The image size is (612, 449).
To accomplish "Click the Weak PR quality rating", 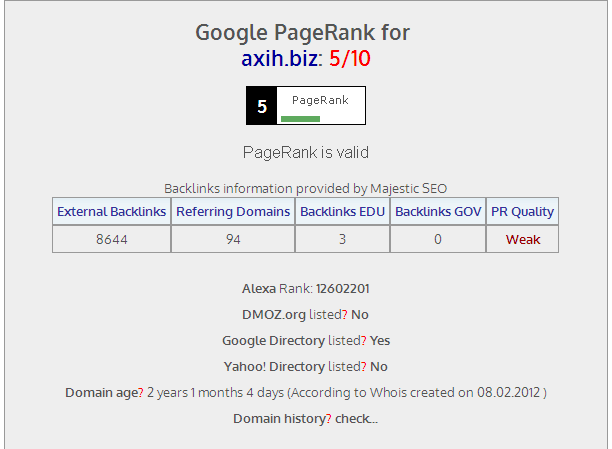I will [523, 239].
